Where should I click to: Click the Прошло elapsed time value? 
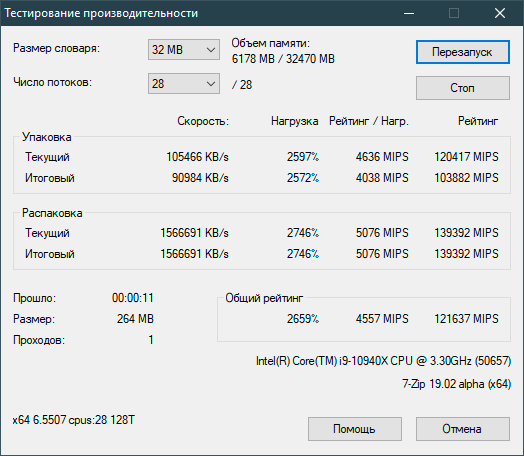[x=133, y=298]
